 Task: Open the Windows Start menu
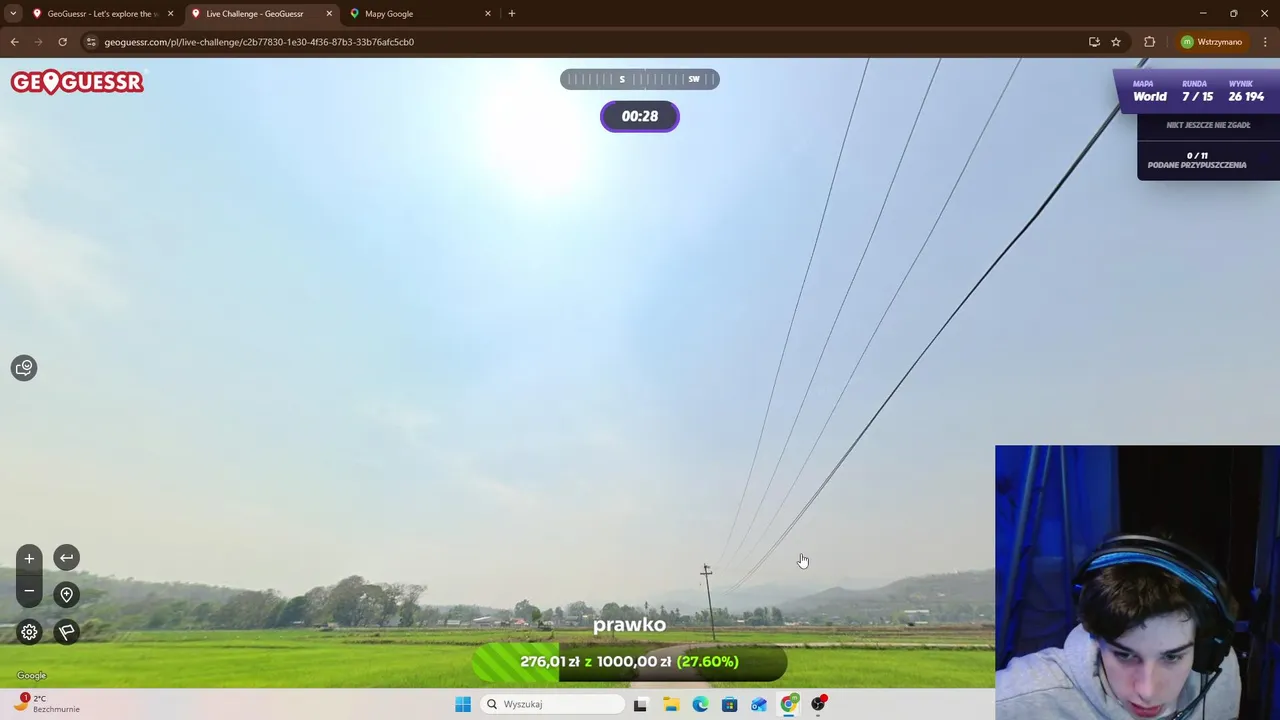point(463,704)
